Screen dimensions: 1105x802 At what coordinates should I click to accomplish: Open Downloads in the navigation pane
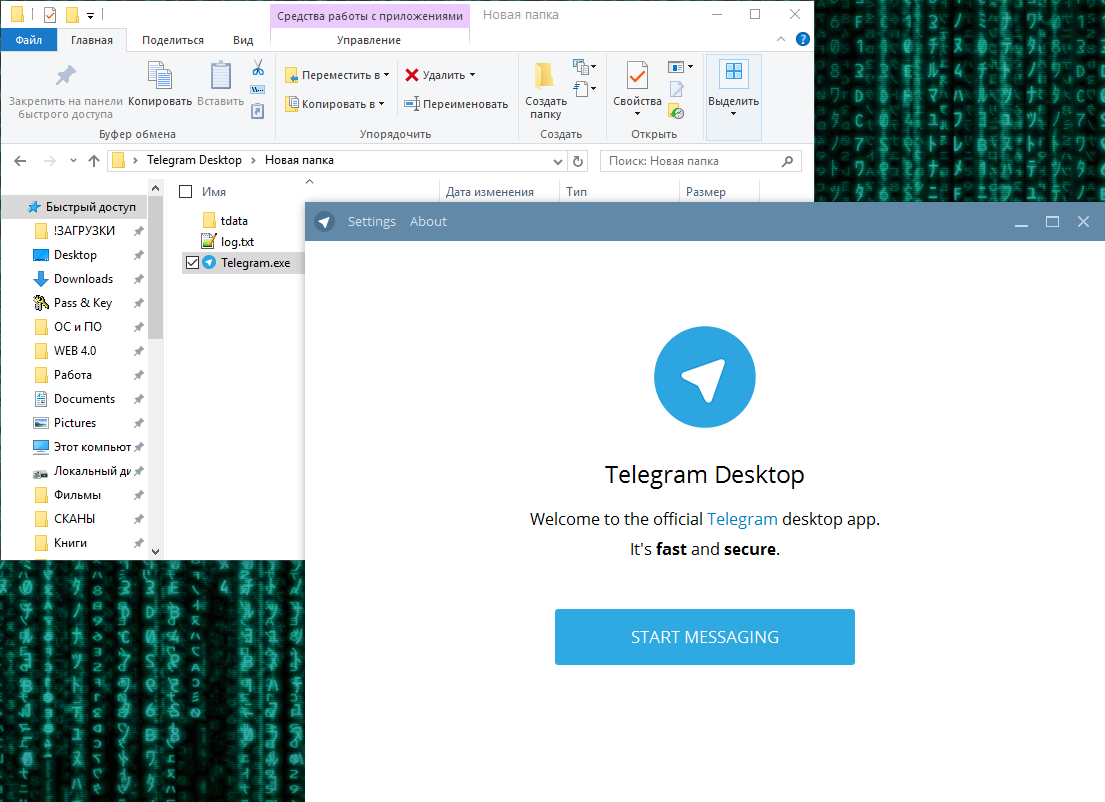[x=76, y=279]
